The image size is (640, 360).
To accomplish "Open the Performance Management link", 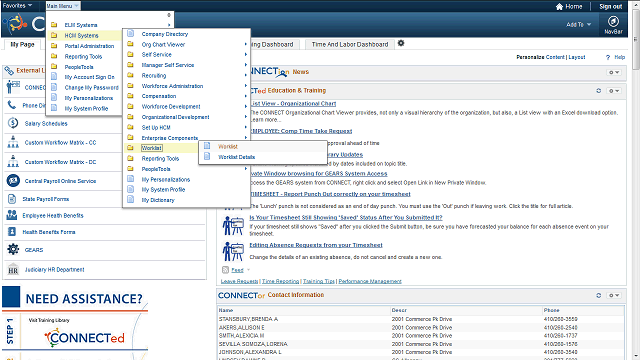I will [370, 281].
